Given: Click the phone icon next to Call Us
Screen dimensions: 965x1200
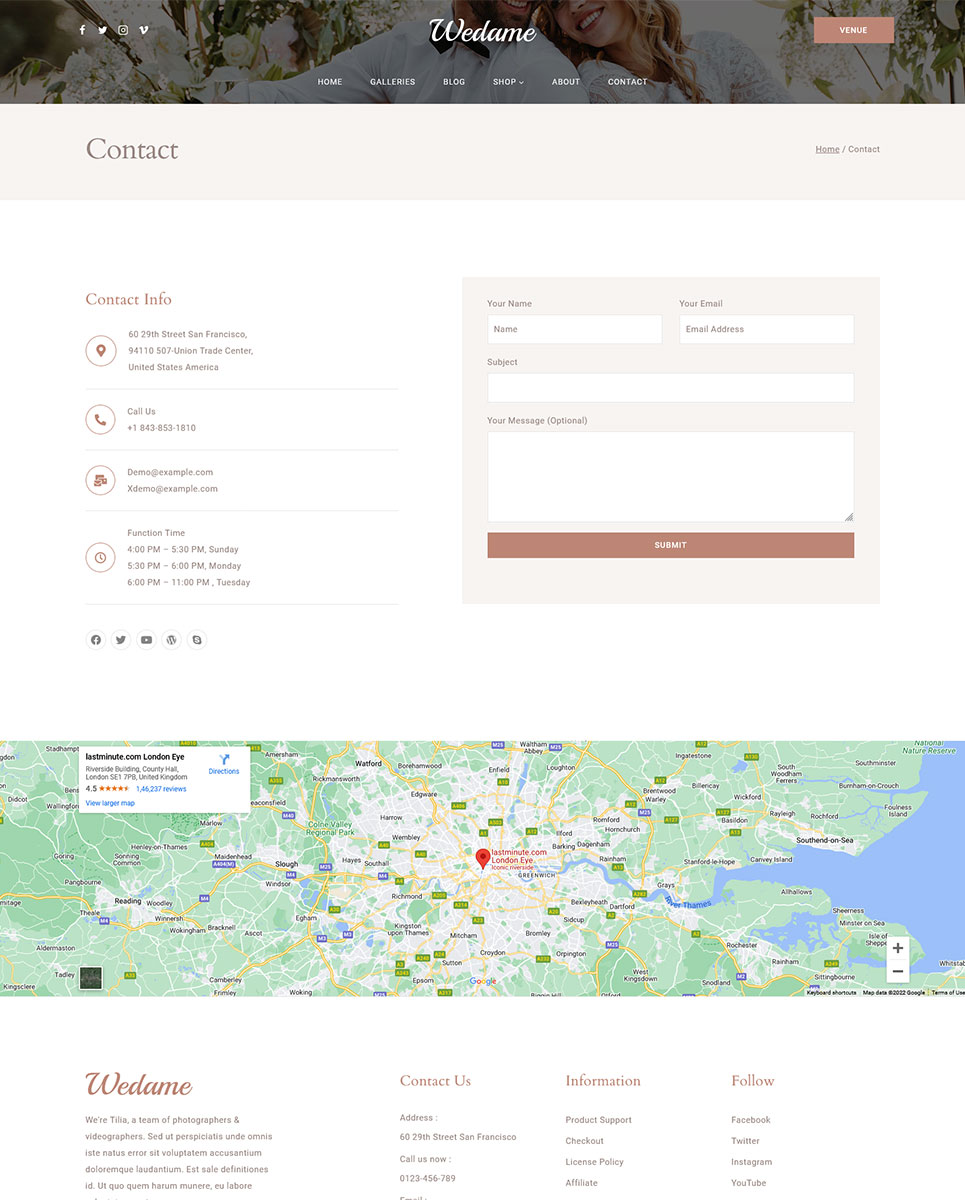Looking at the screenshot, I should [x=100, y=419].
